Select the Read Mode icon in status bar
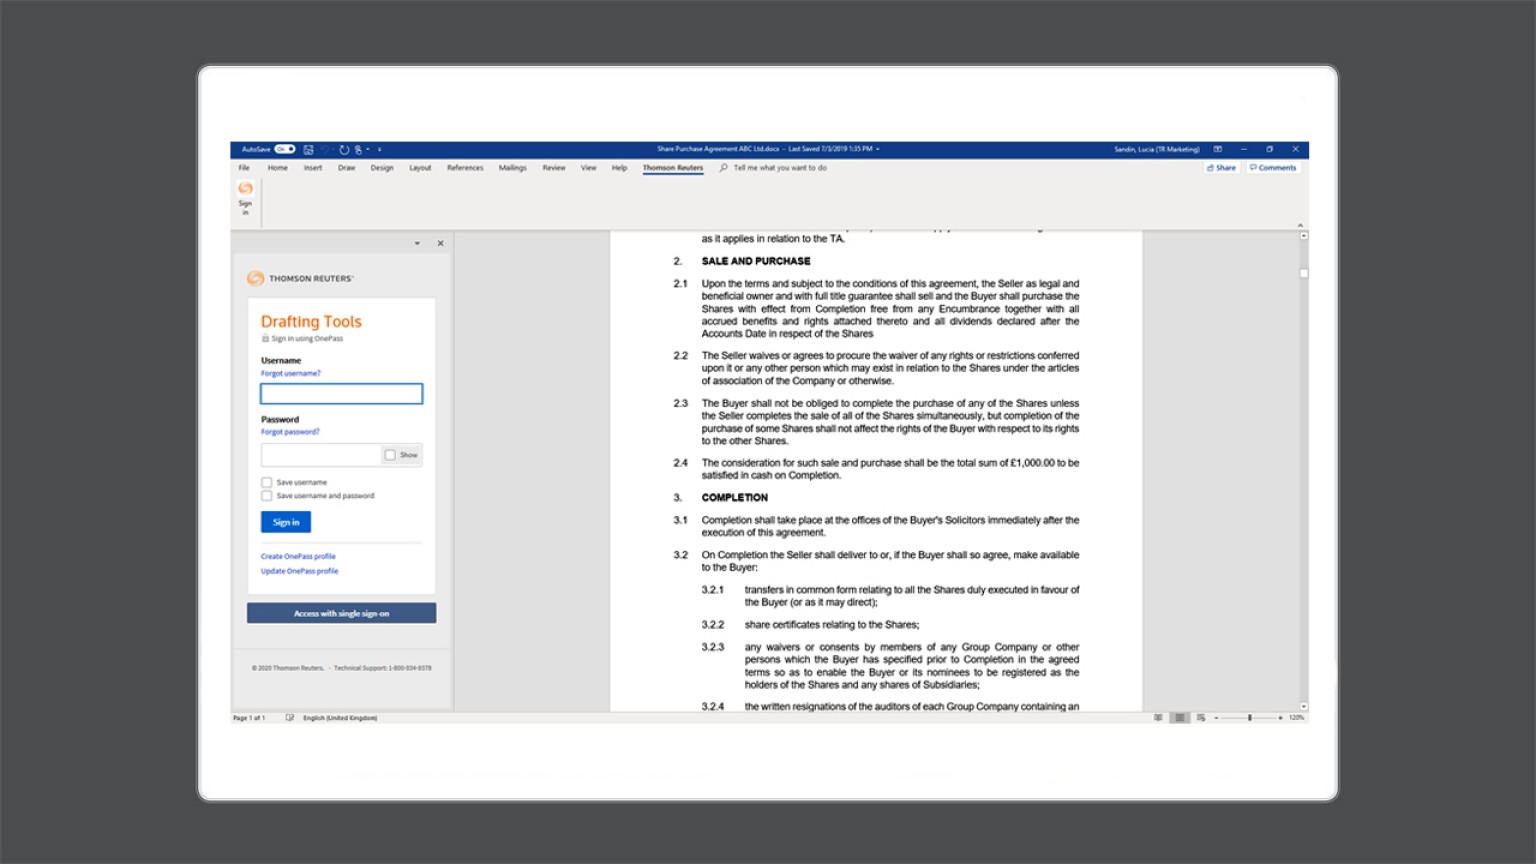 (1159, 717)
